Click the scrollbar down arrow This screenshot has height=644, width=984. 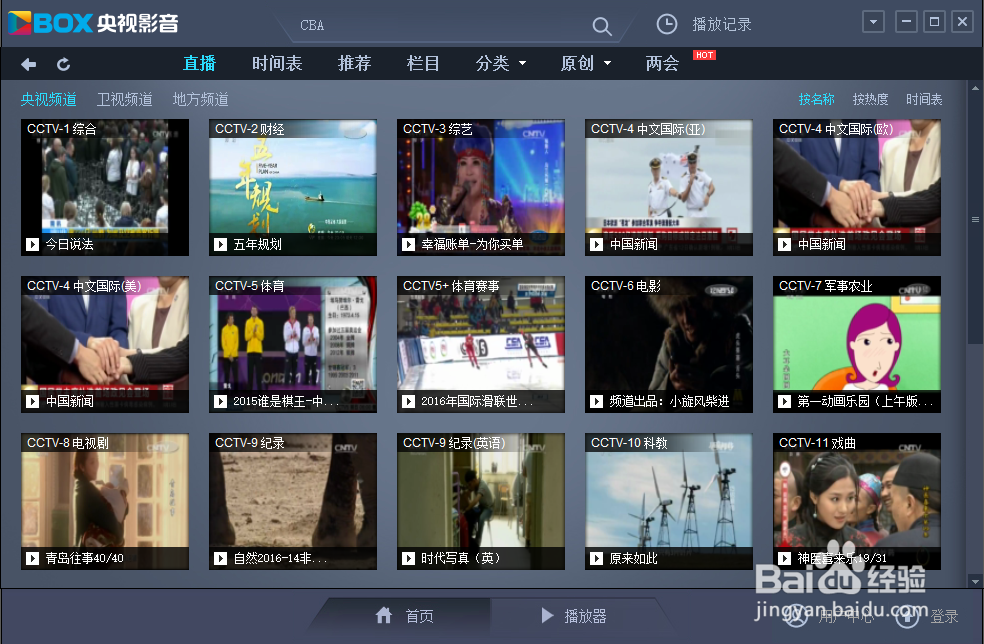point(975,581)
